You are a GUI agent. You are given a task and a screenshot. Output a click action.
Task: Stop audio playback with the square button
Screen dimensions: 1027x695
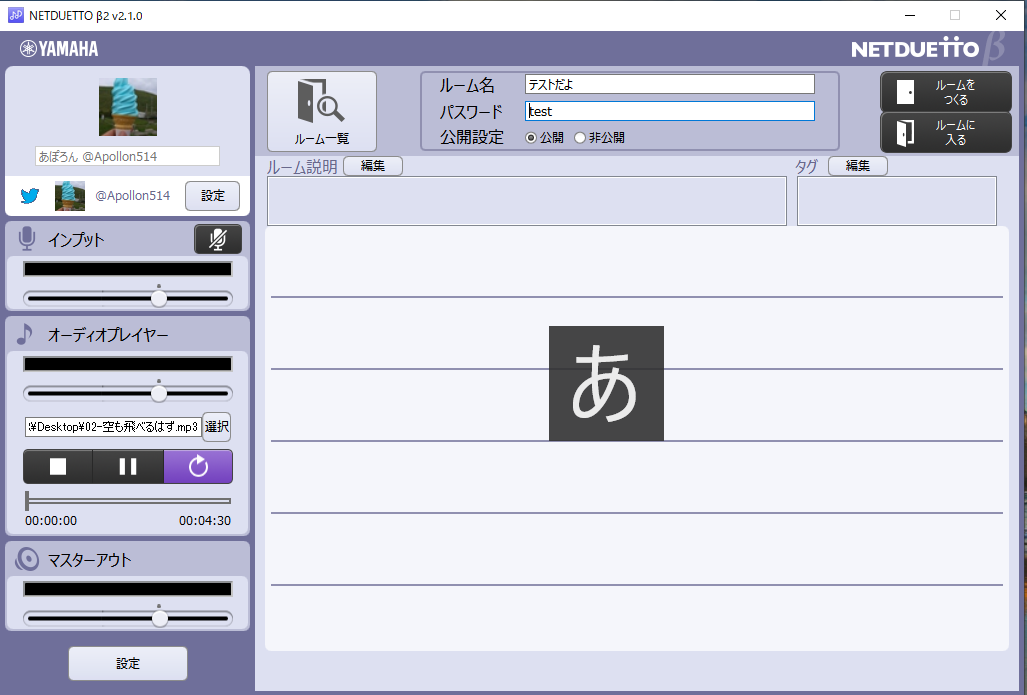click(x=58, y=466)
